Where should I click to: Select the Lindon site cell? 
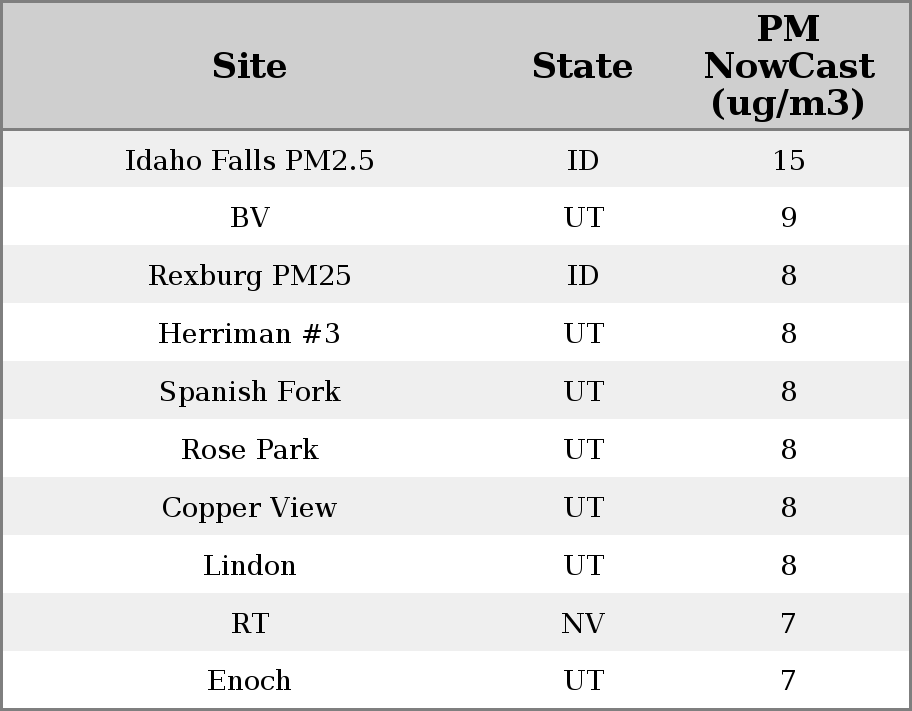pos(249,566)
